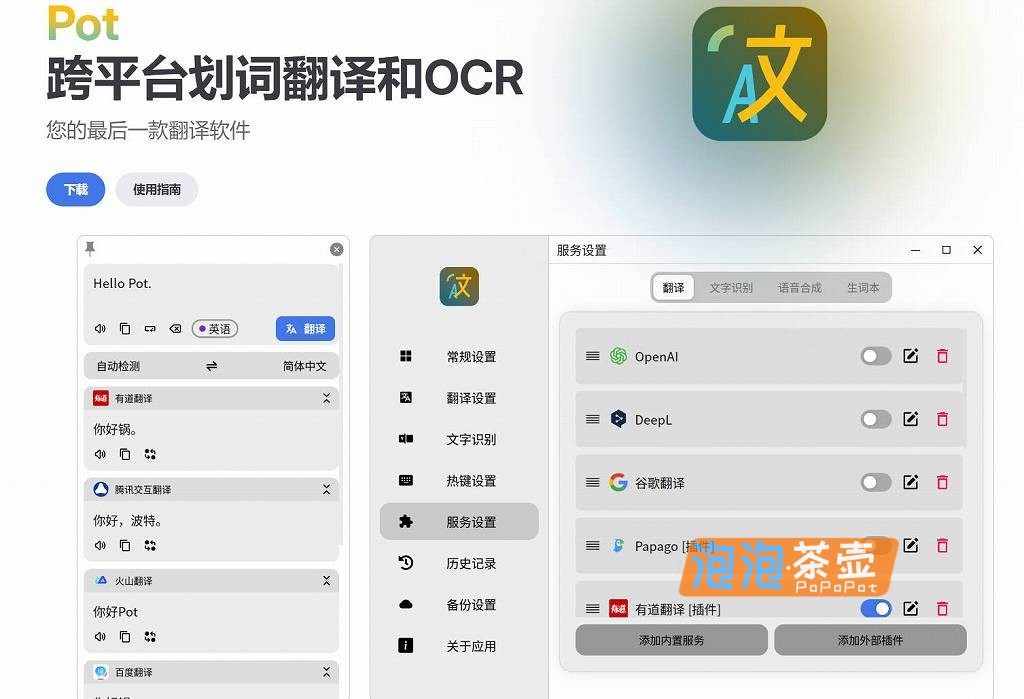Collapse the 腾讯交互翻译 result panel
Viewport: 1024px width, 699px height.
pyautogui.click(x=326, y=489)
